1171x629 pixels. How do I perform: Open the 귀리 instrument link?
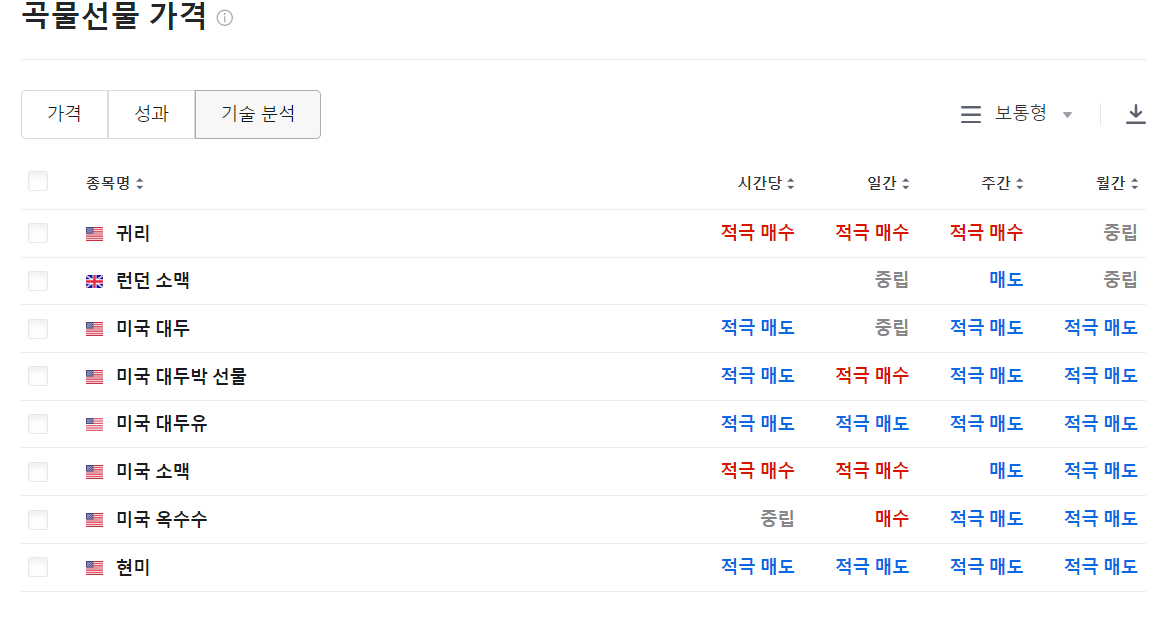pos(133,234)
